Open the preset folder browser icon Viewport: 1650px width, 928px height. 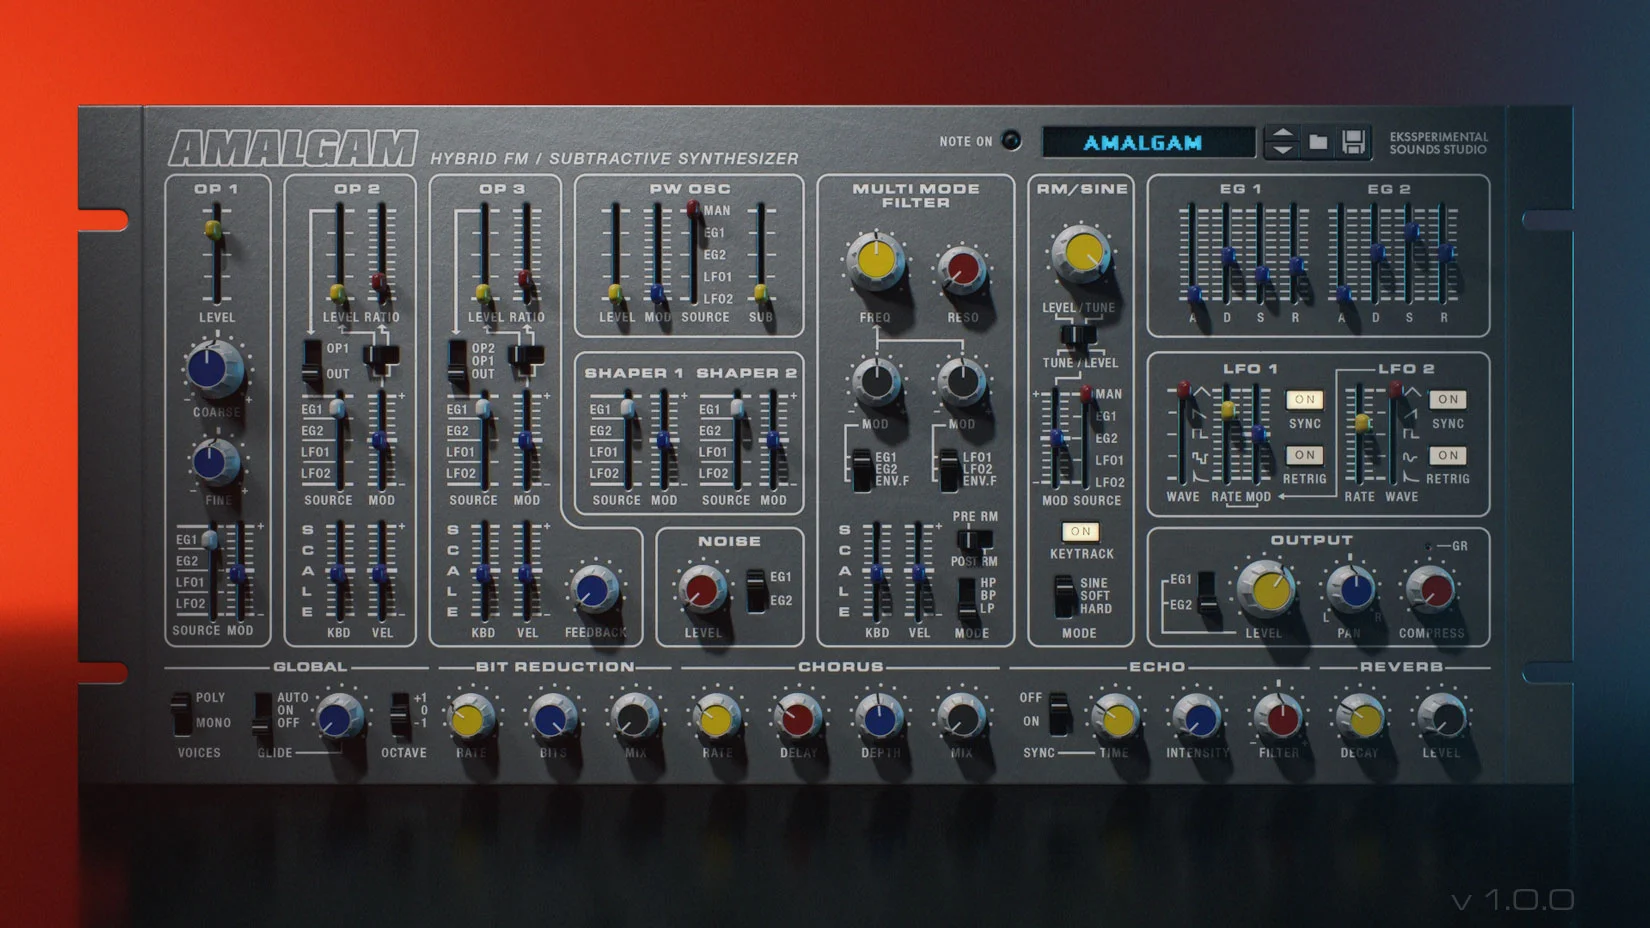point(1318,142)
